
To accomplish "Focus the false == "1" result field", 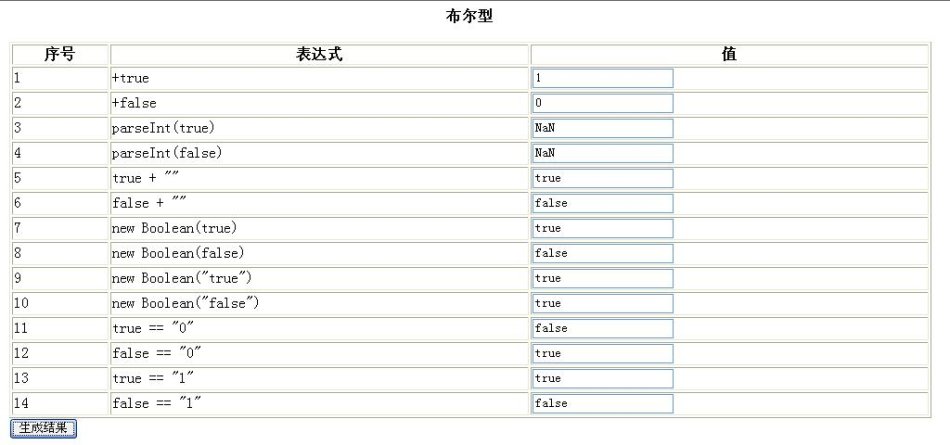I will (x=603, y=403).
